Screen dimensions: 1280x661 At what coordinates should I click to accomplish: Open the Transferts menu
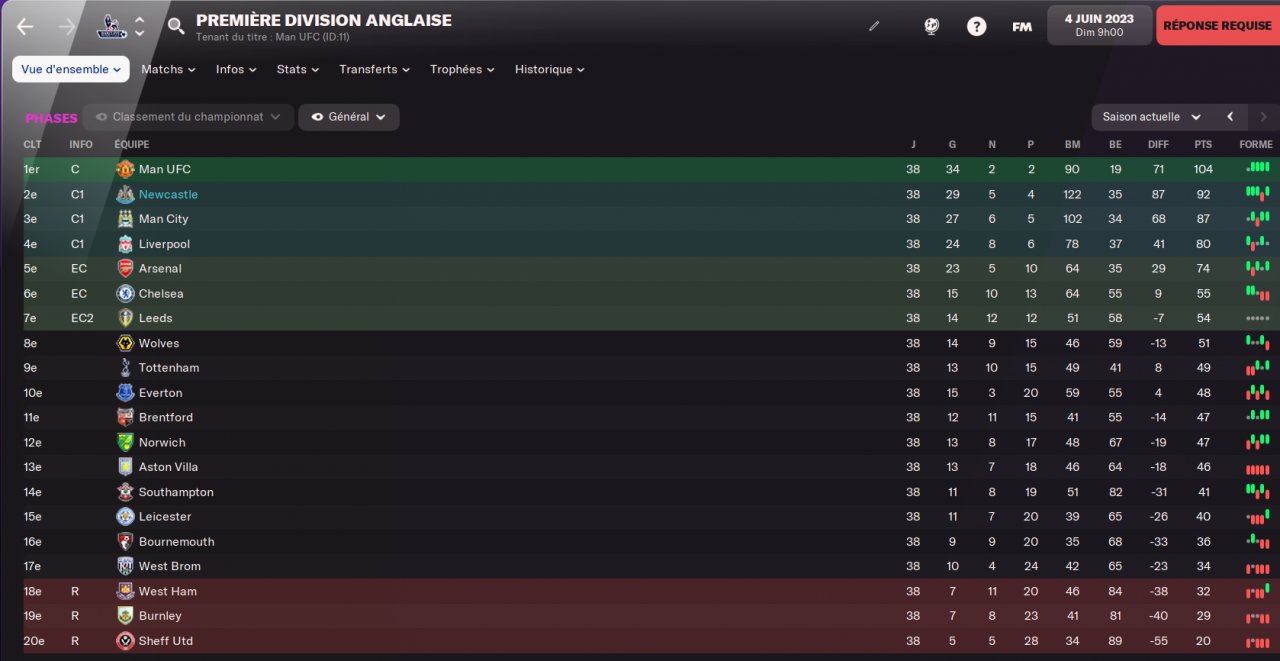pos(375,69)
